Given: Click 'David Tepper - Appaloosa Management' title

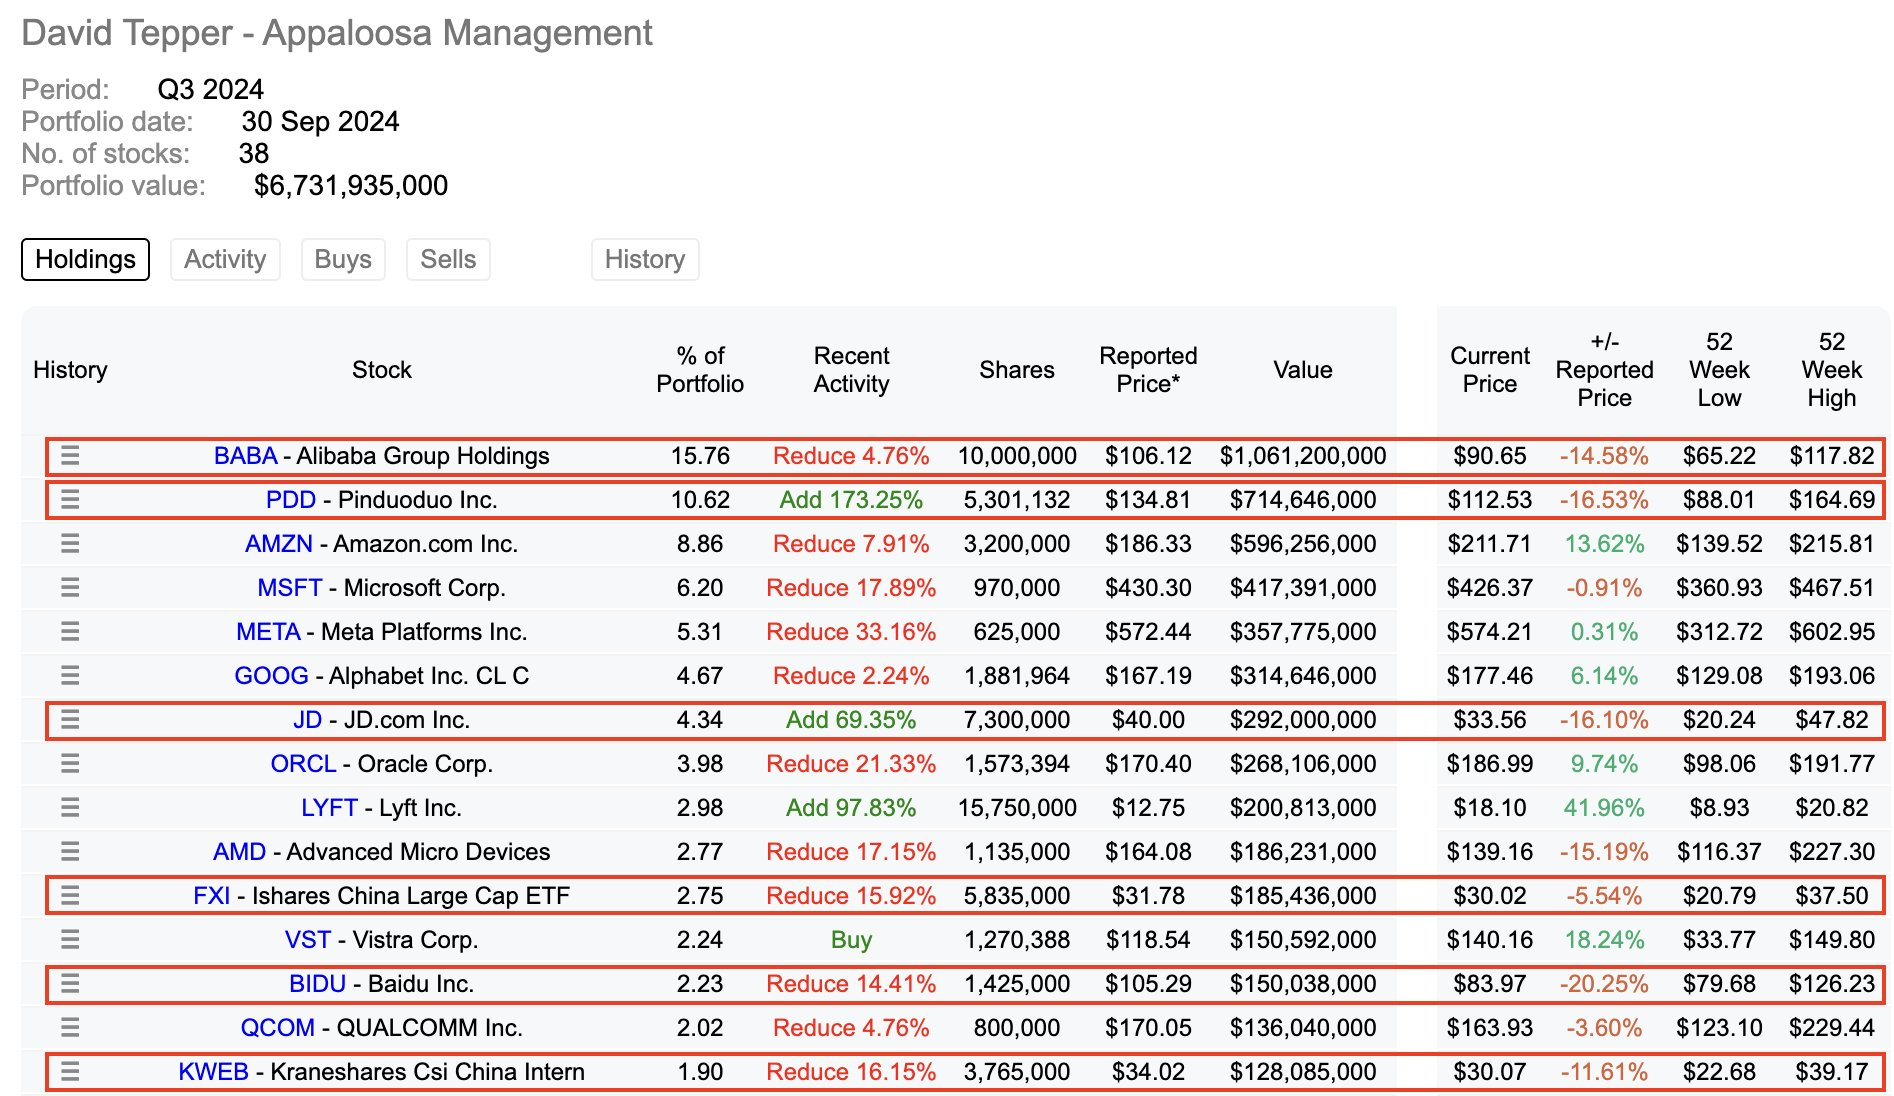Looking at the screenshot, I should 337,33.
